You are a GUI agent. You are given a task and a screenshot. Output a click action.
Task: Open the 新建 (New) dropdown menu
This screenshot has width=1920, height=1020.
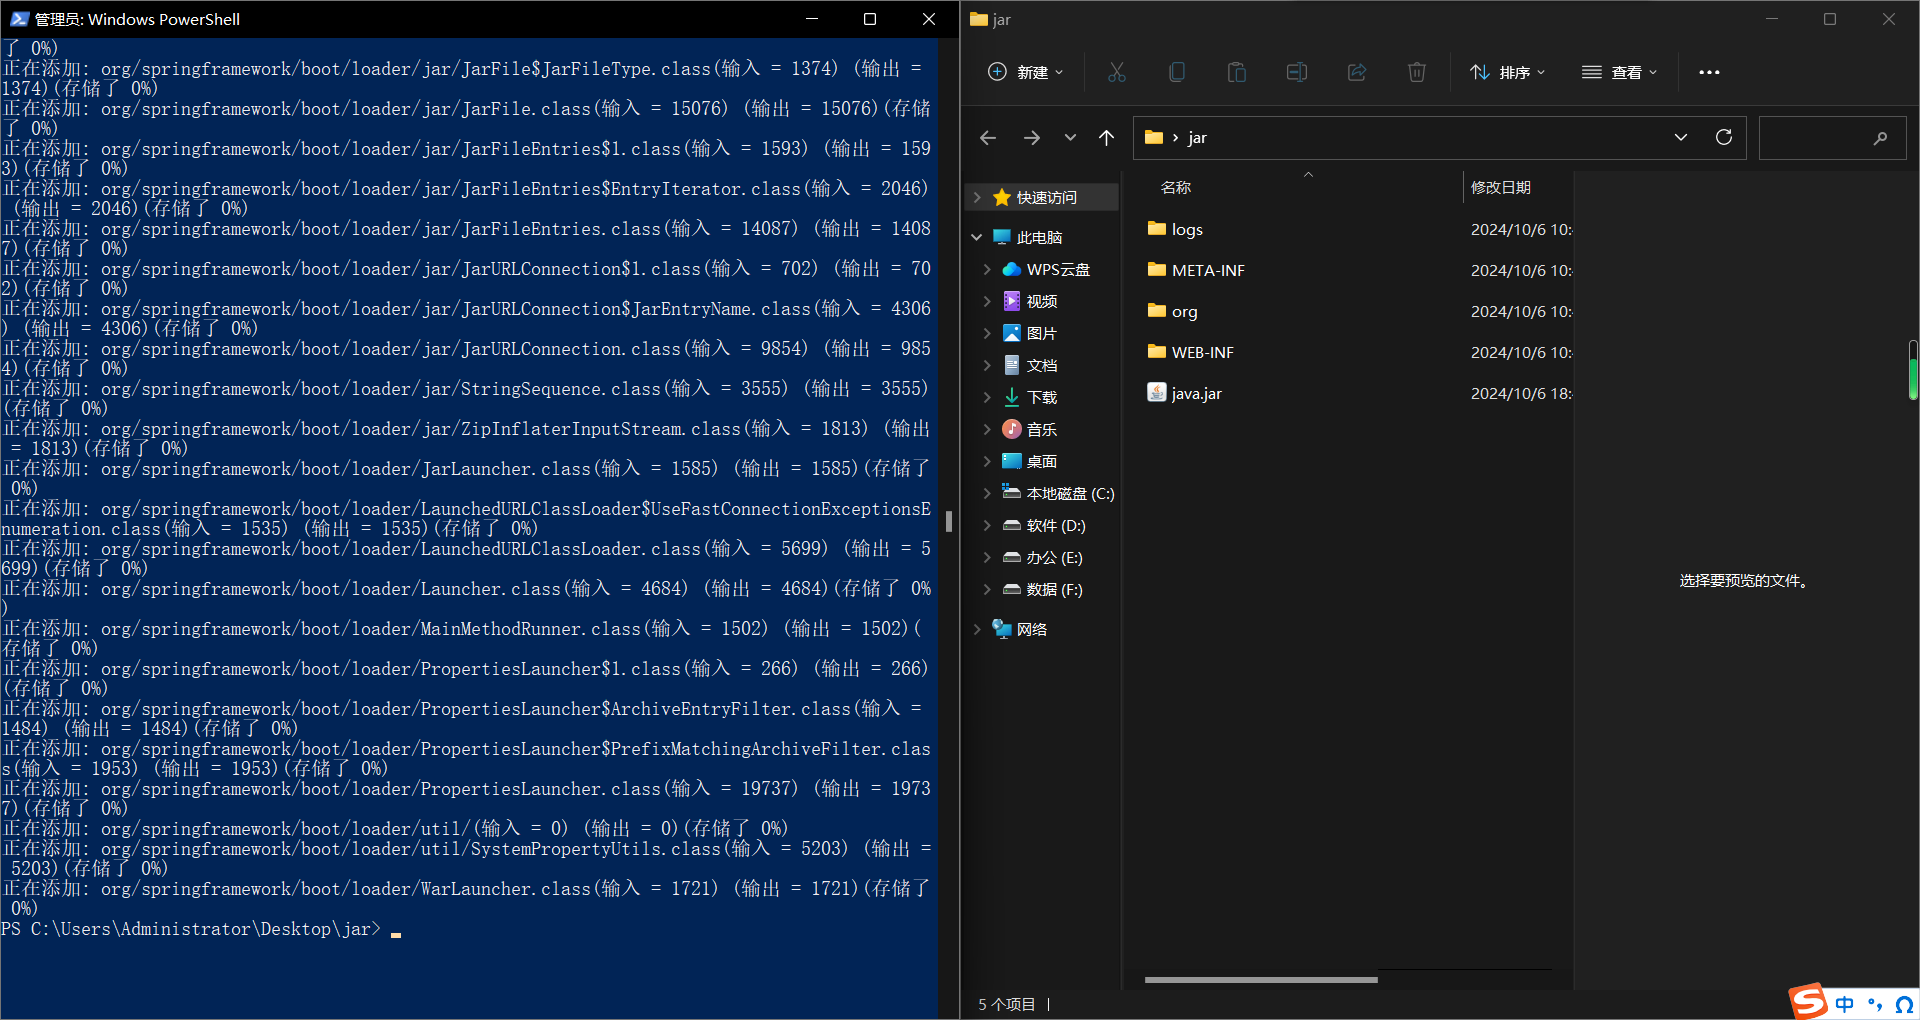[x=1026, y=72]
